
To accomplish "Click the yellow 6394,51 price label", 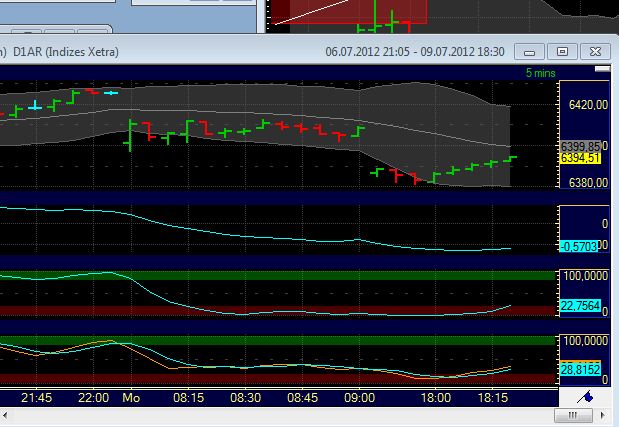I will coord(580,158).
